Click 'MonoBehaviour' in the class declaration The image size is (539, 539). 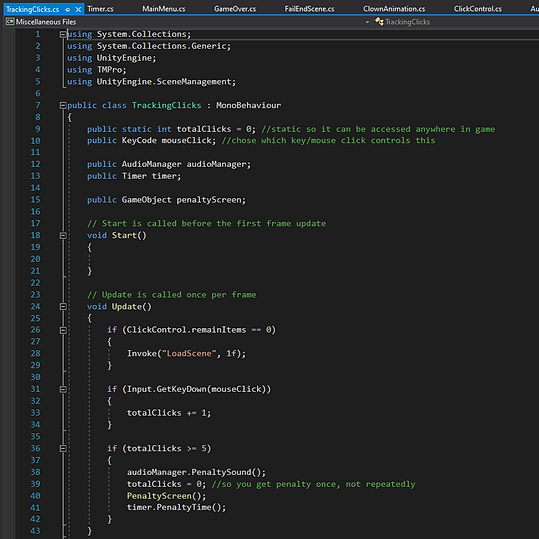coord(248,106)
